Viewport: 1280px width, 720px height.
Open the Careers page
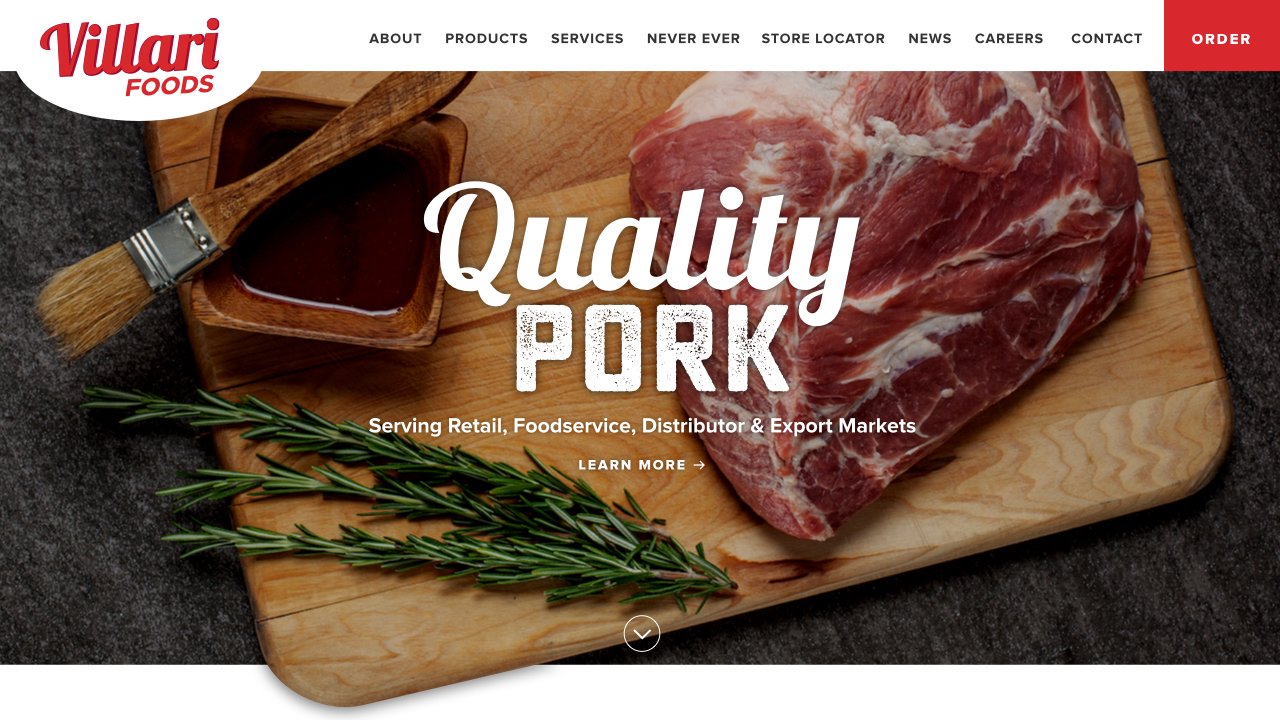point(1009,39)
